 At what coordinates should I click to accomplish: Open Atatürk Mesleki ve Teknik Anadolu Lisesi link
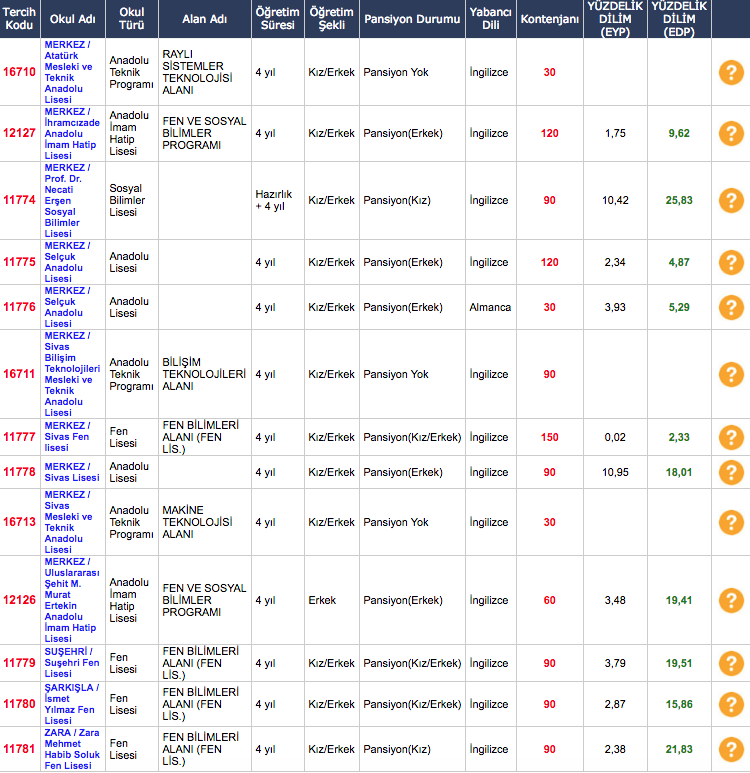[68, 72]
